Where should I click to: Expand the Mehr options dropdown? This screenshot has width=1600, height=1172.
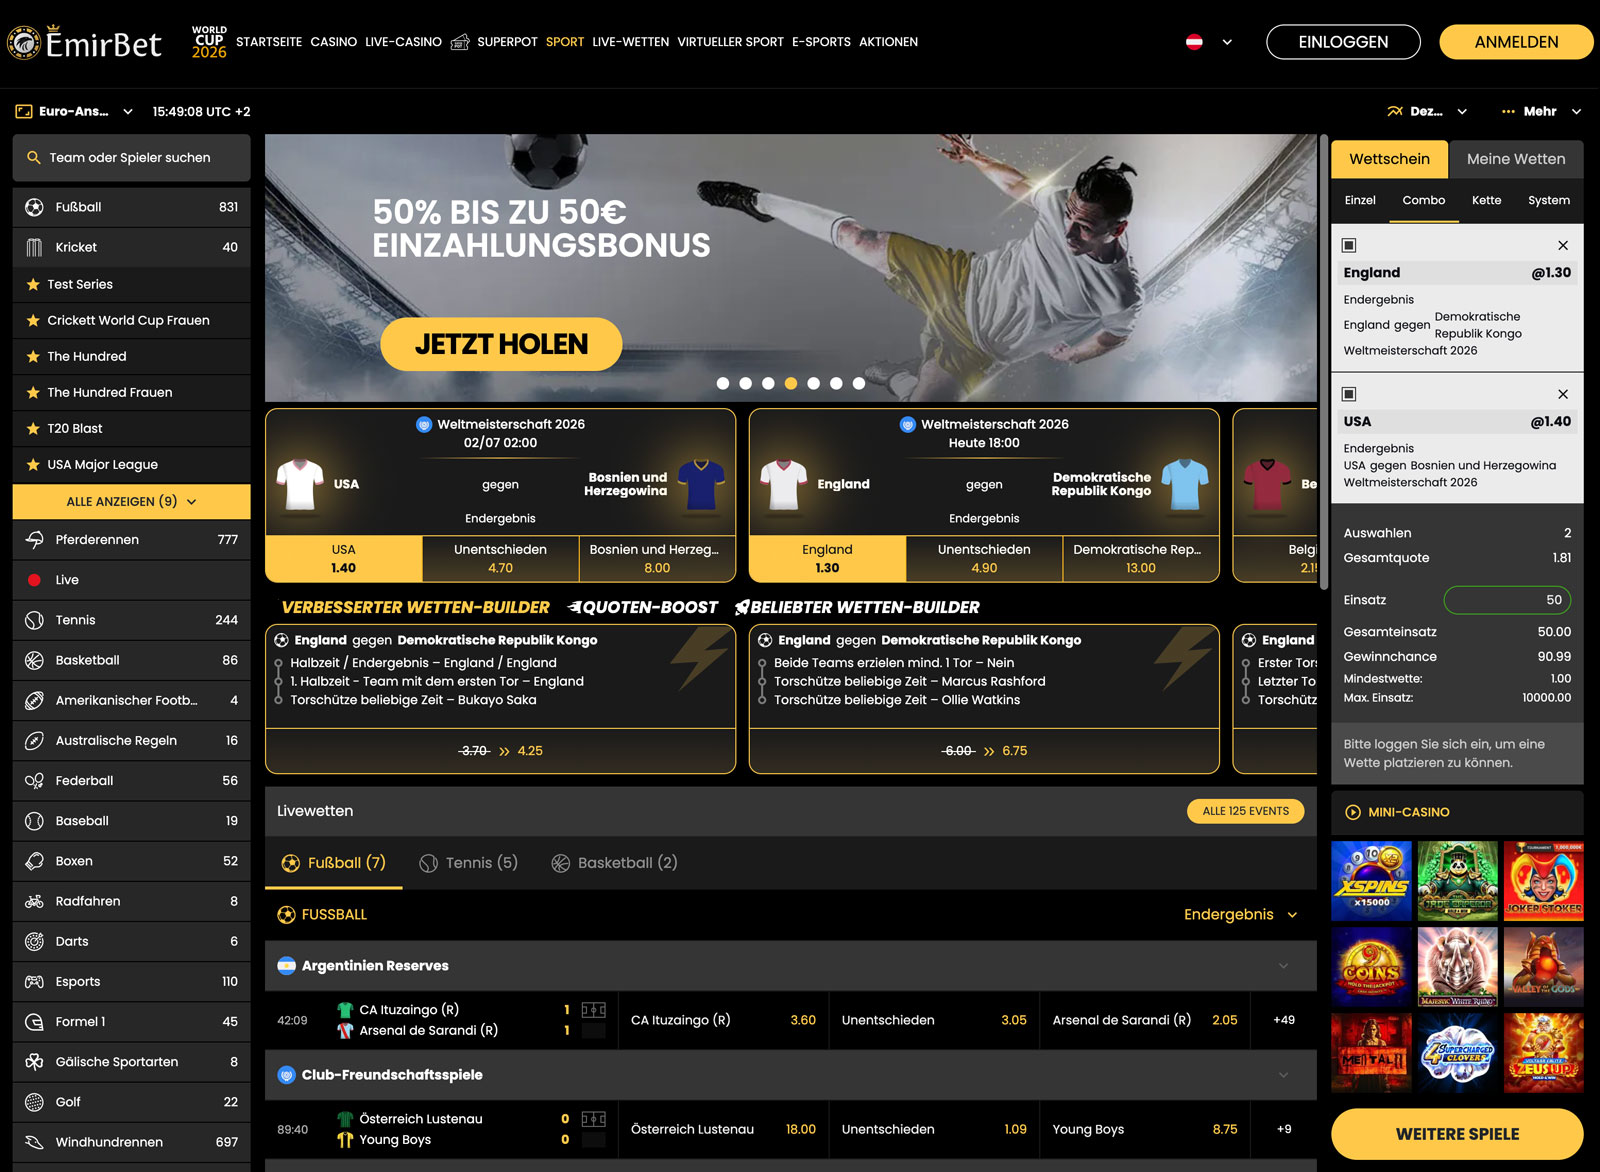pyautogui.click(x=1541, y=112)
